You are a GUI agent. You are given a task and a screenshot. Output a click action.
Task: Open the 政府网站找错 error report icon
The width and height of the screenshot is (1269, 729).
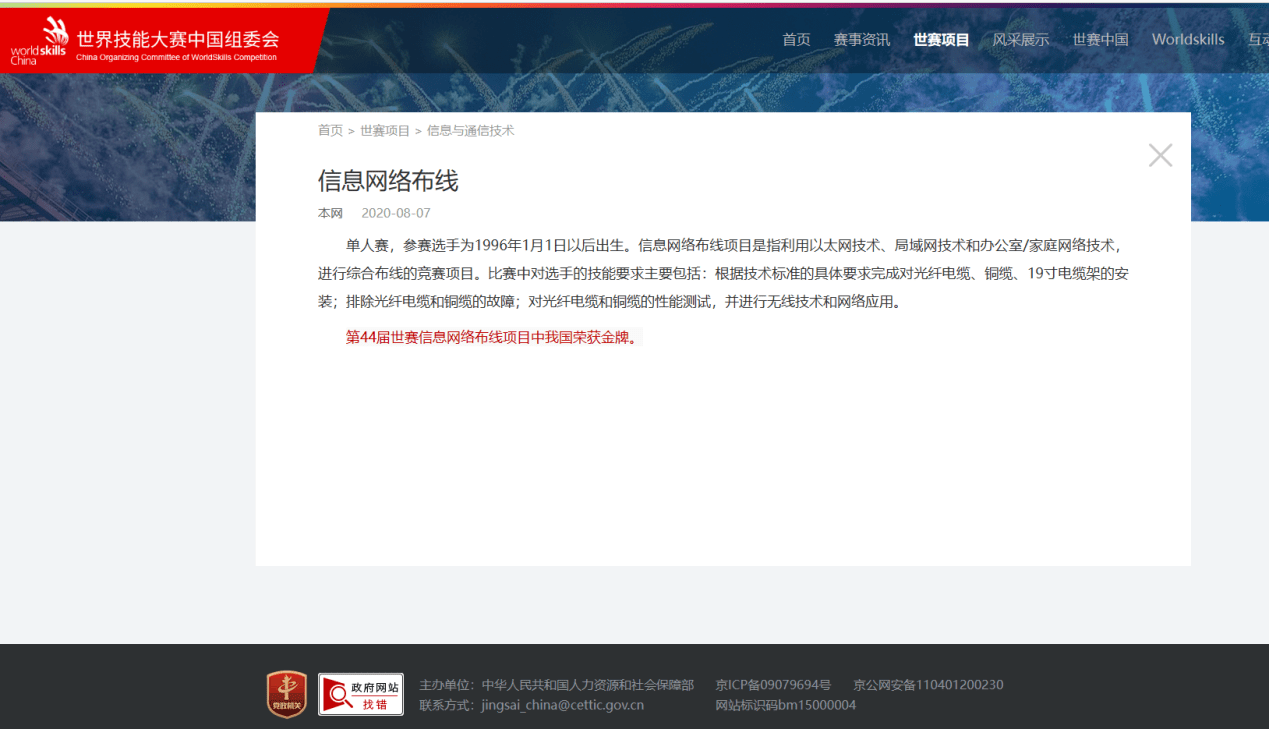point(361,694)
